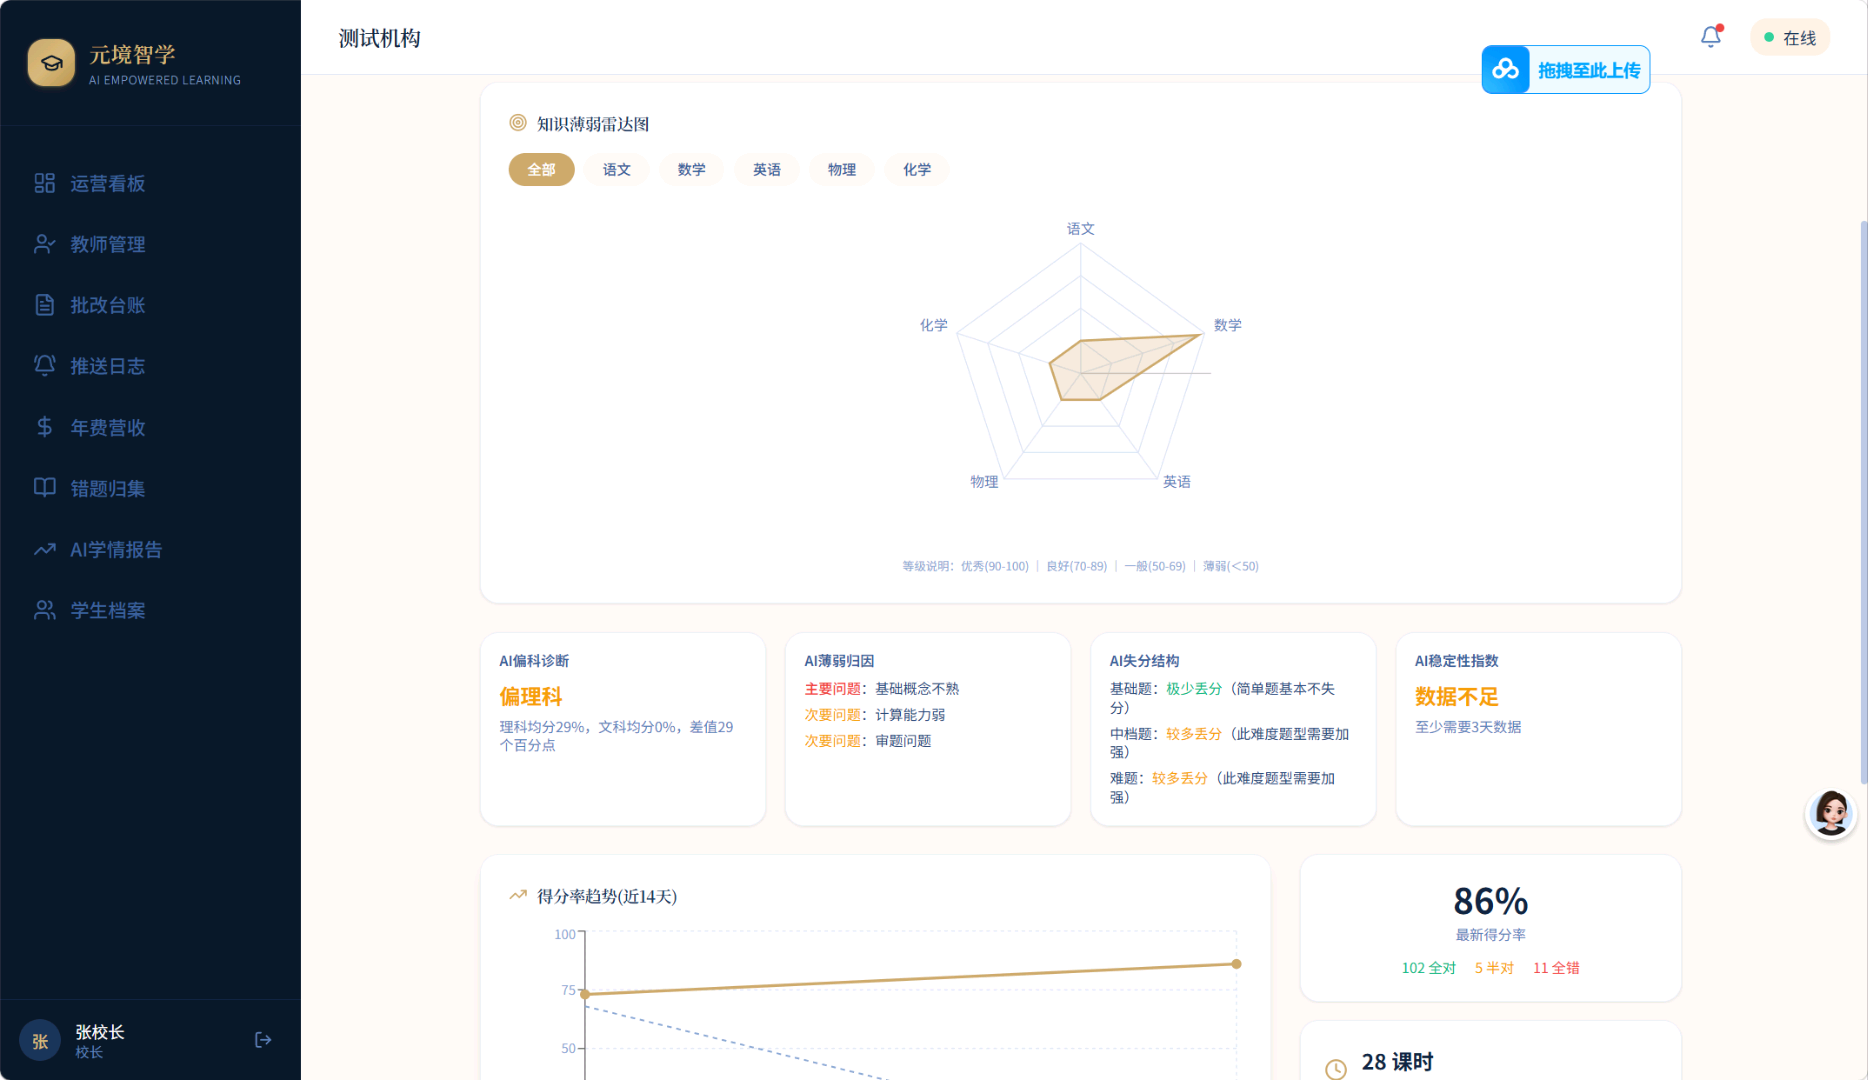Viewport: 1868px width, 1080px height.
Task: Click the 学生档案 people icon
Action: coord(44,610)
